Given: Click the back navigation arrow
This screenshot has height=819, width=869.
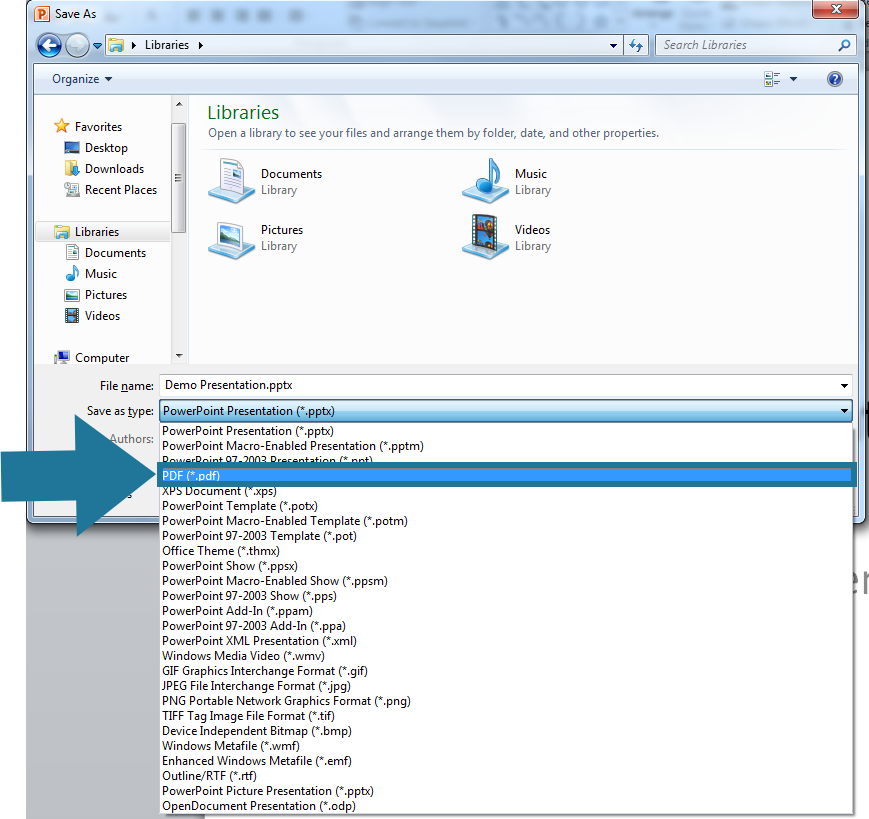Looking at the screenshot, I should pos(49,45).
